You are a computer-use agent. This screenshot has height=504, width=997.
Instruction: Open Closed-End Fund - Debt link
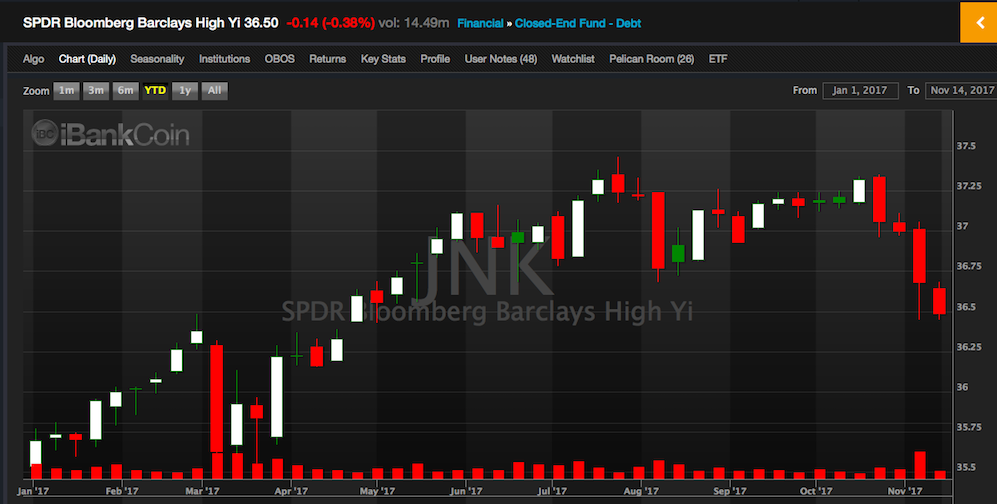coord(578,23)
